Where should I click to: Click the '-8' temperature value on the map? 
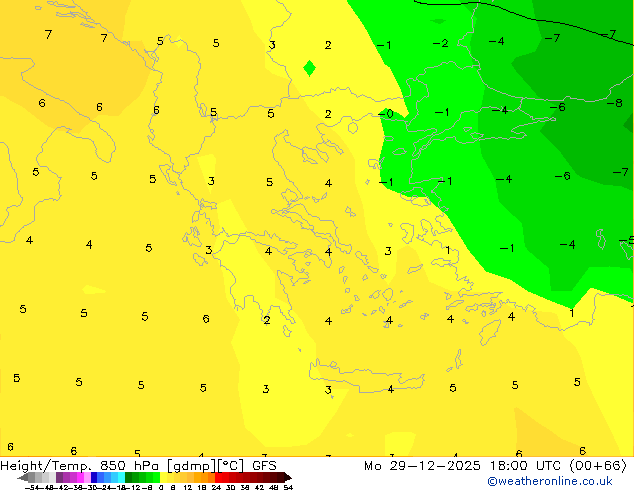coord(615,103)
